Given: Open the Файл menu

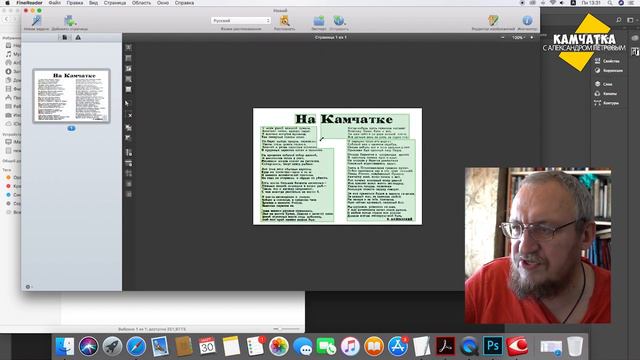Looking at the screenshot, I should (54, 3).
